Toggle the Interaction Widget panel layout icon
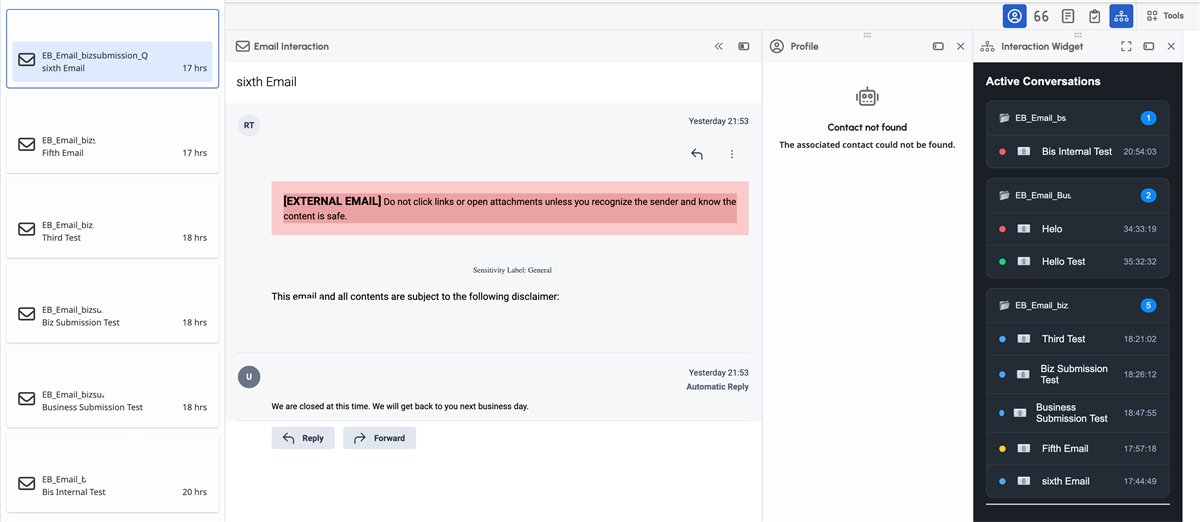Image resolution: width=1200 pixels, height=522 pixels. (1149, 46)
